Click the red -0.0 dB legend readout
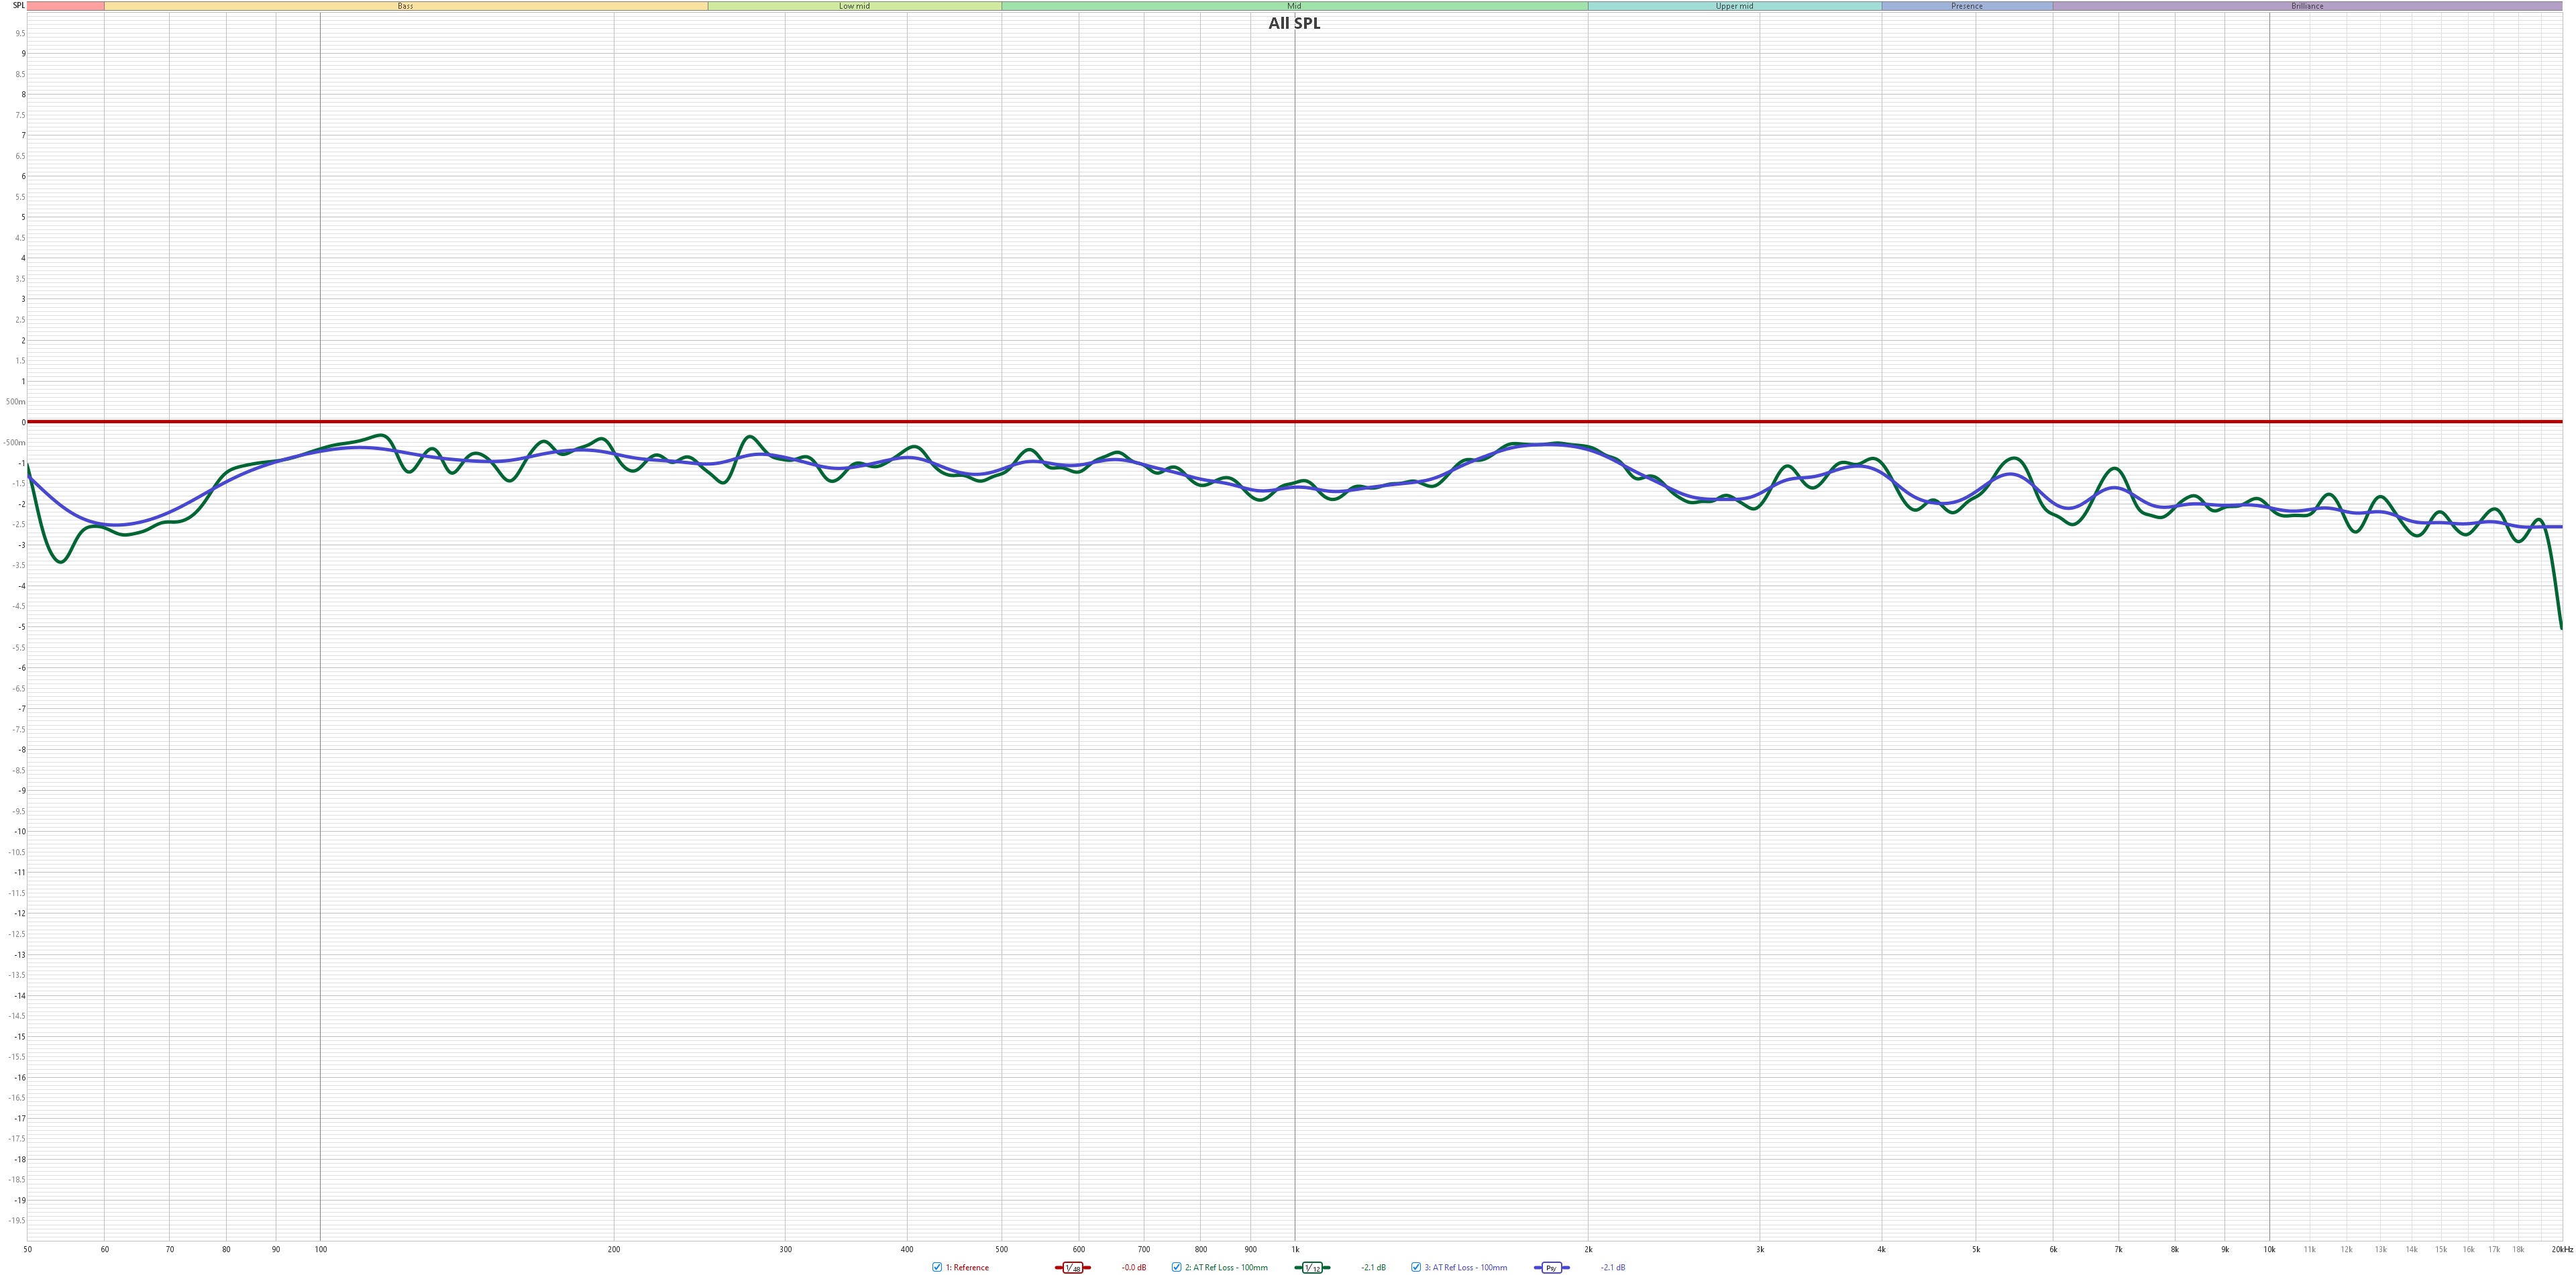 1133,1267
